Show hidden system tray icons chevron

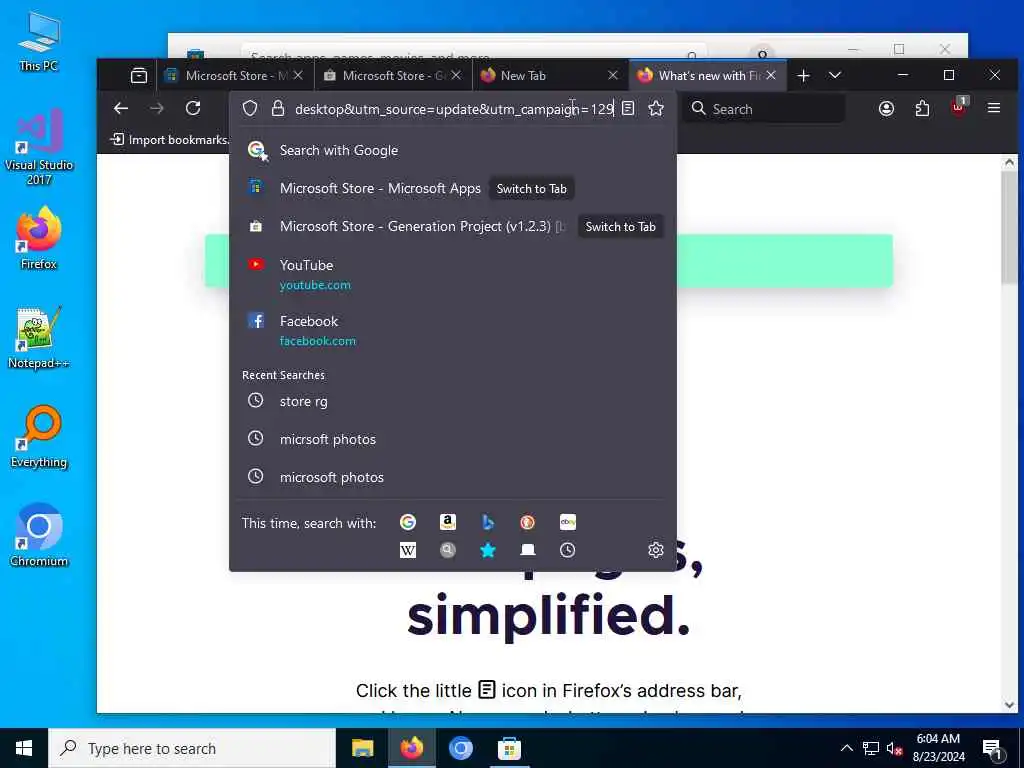click(x=846, y=748)
